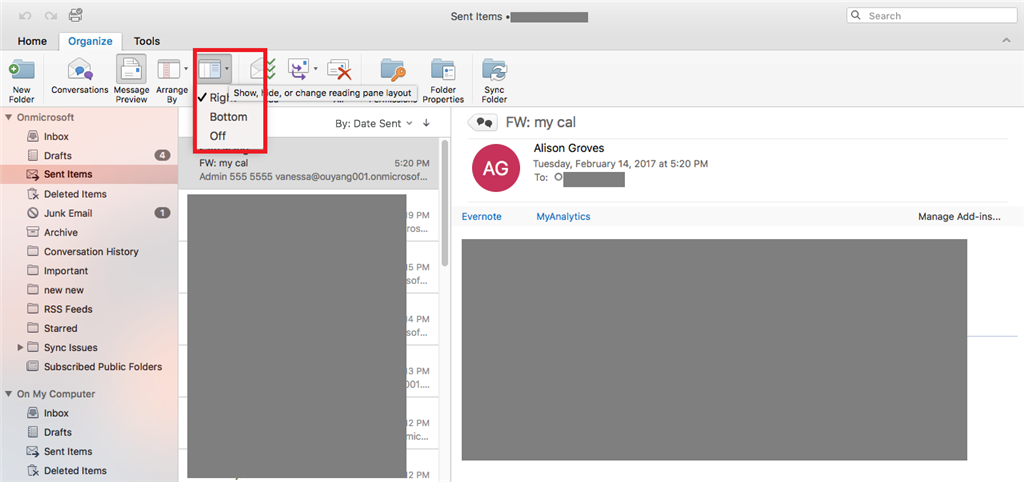
Task: Open the 'By: Date Sent' sort dropdown
Action: 374,123
